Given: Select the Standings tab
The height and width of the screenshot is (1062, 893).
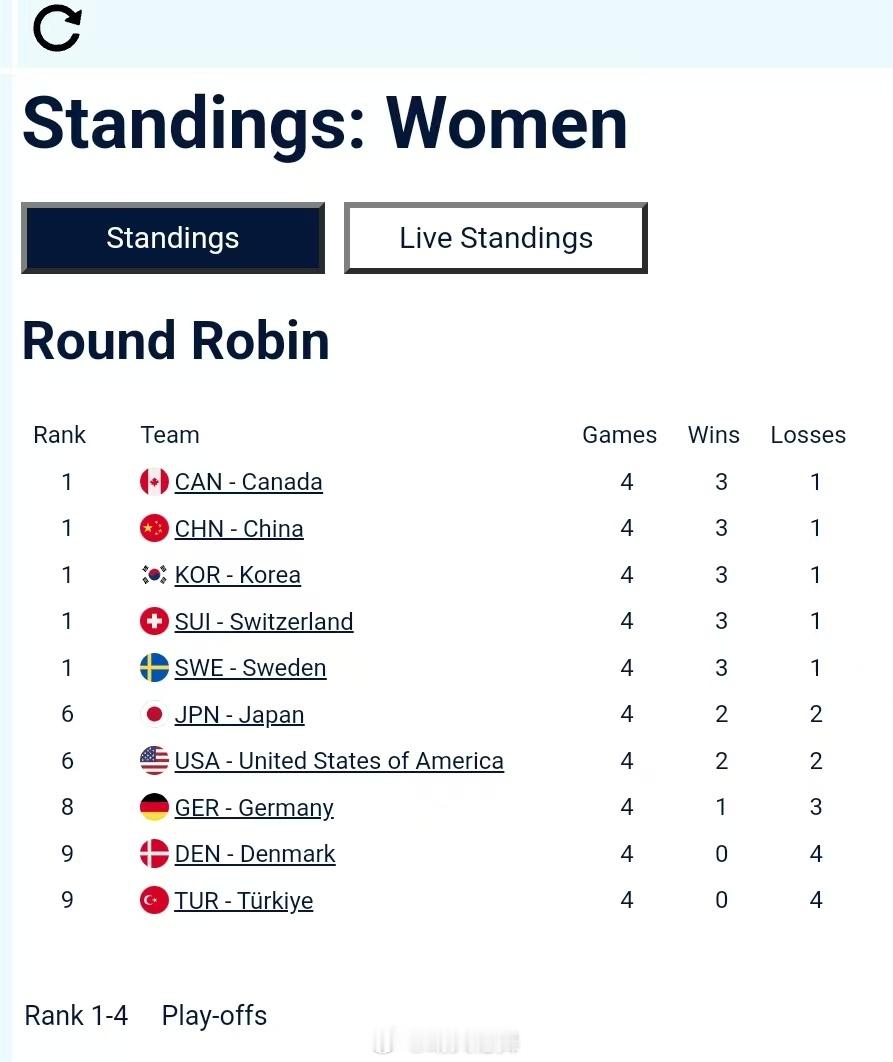Looking at the screenshot, I should pos(173,238).
